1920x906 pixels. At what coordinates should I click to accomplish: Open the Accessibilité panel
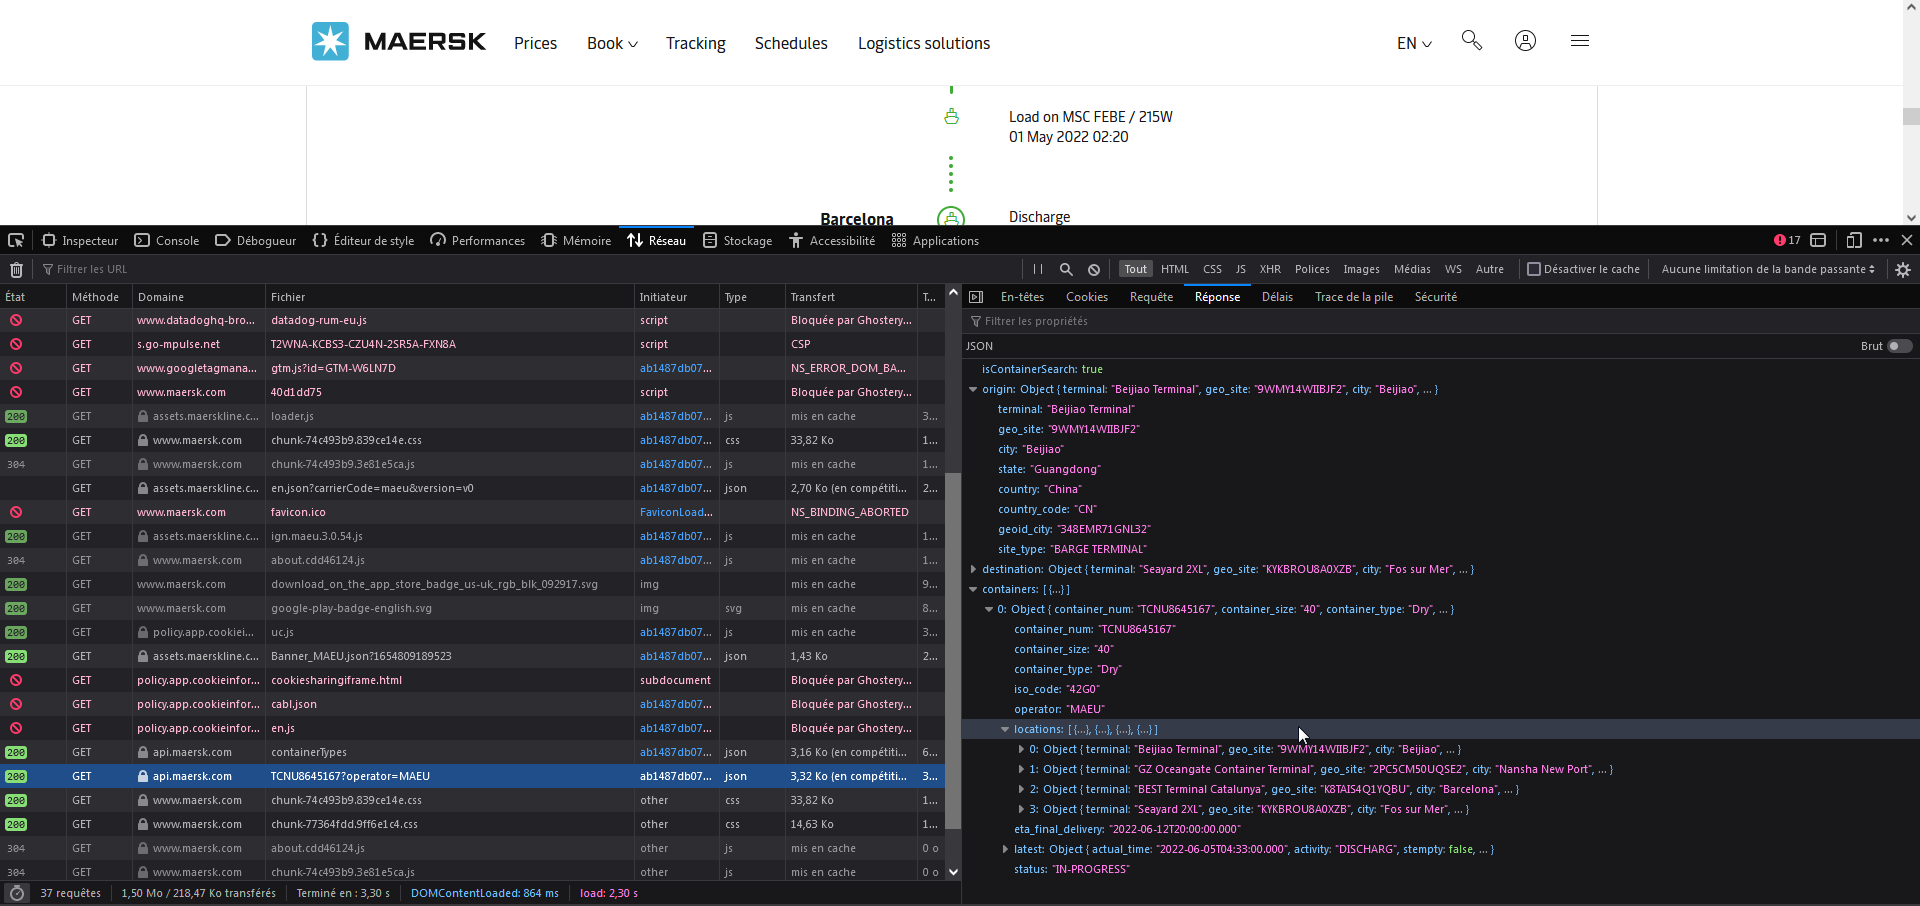[832, 240]
